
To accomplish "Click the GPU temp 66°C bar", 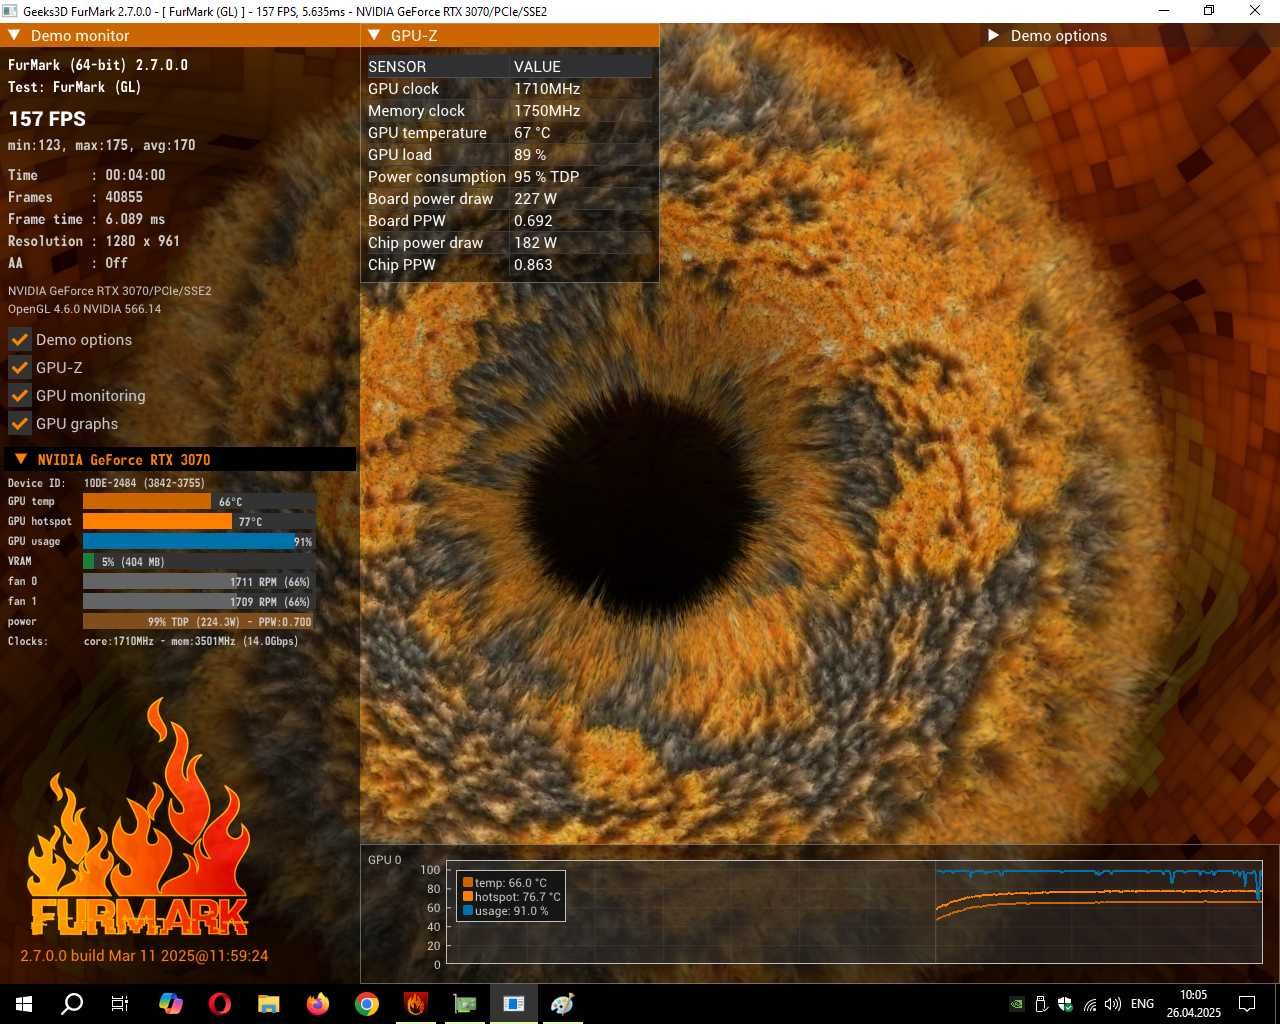I will (x=199, y=502).
